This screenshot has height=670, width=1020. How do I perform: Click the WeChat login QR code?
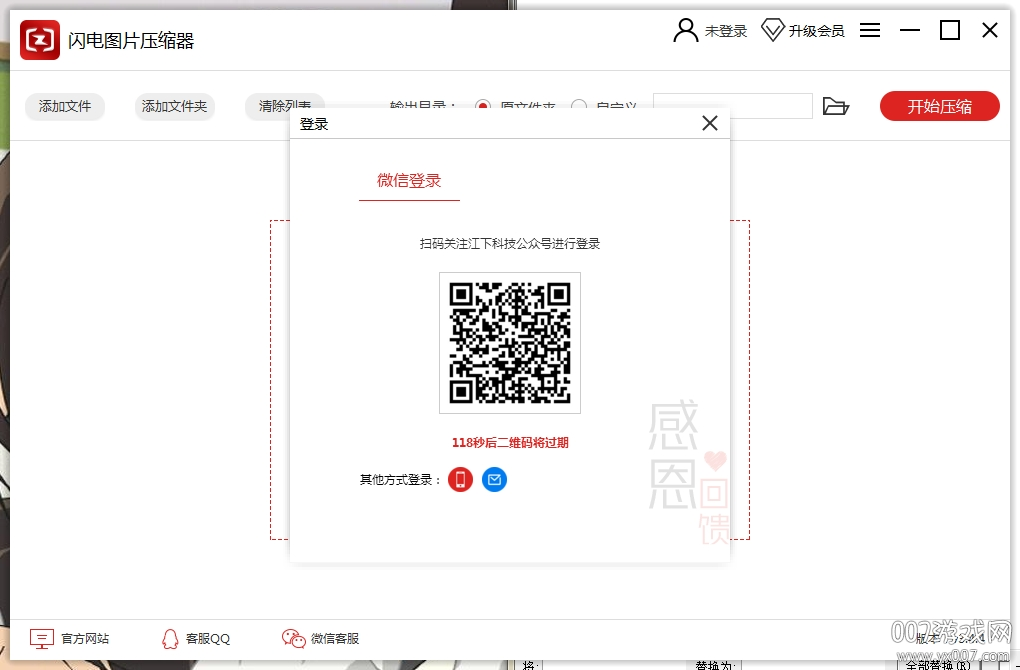pos(510,343)
